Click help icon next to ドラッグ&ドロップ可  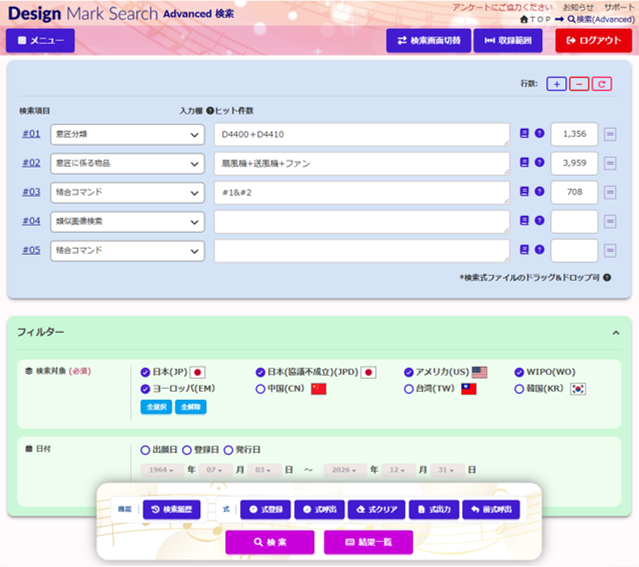tap(607, 278)
